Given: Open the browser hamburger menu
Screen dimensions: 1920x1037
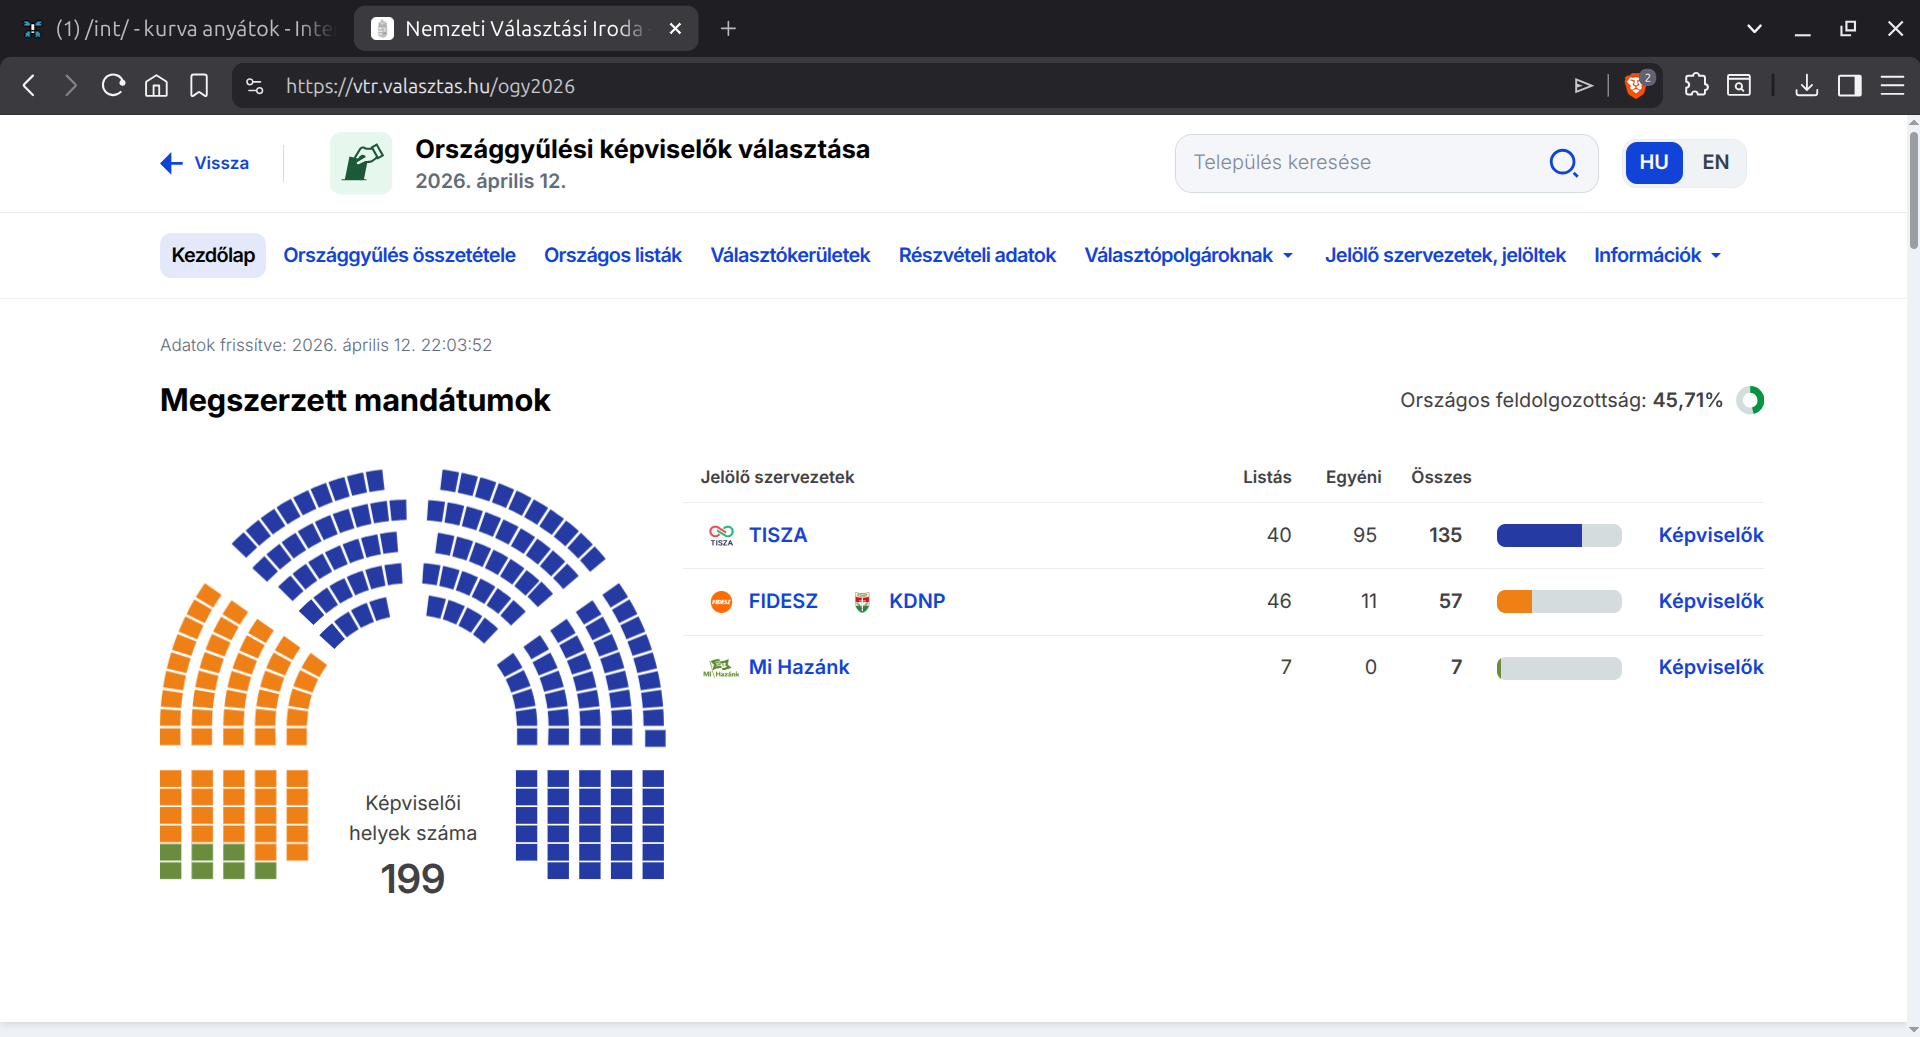Looking at the screenshot, I should tap(1892, 86).
